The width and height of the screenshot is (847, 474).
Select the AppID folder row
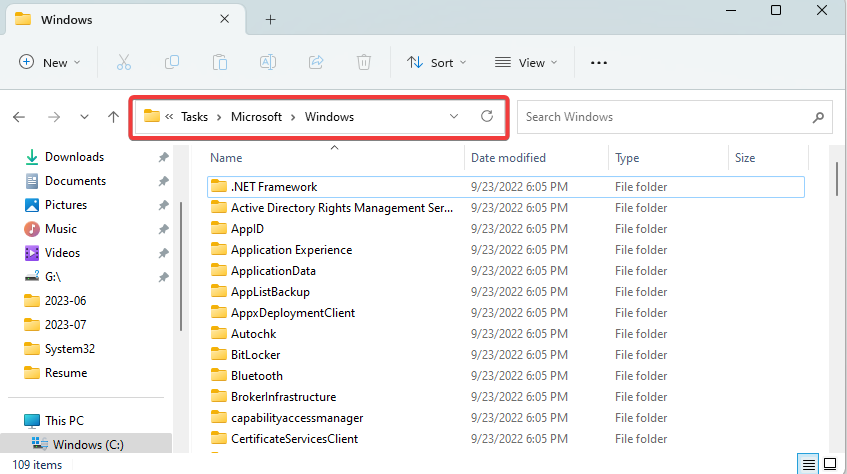click(506, 229)
